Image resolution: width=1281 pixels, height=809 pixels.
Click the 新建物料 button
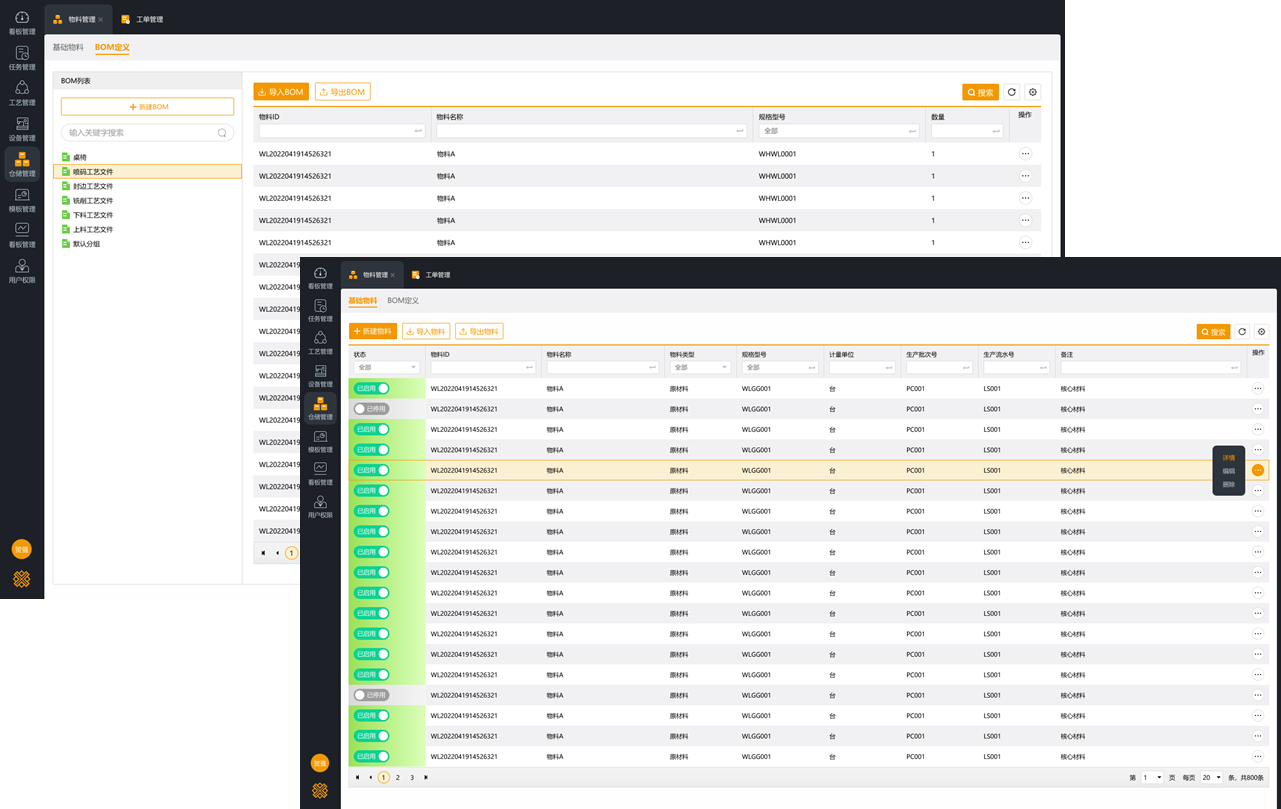pos(373,332)
